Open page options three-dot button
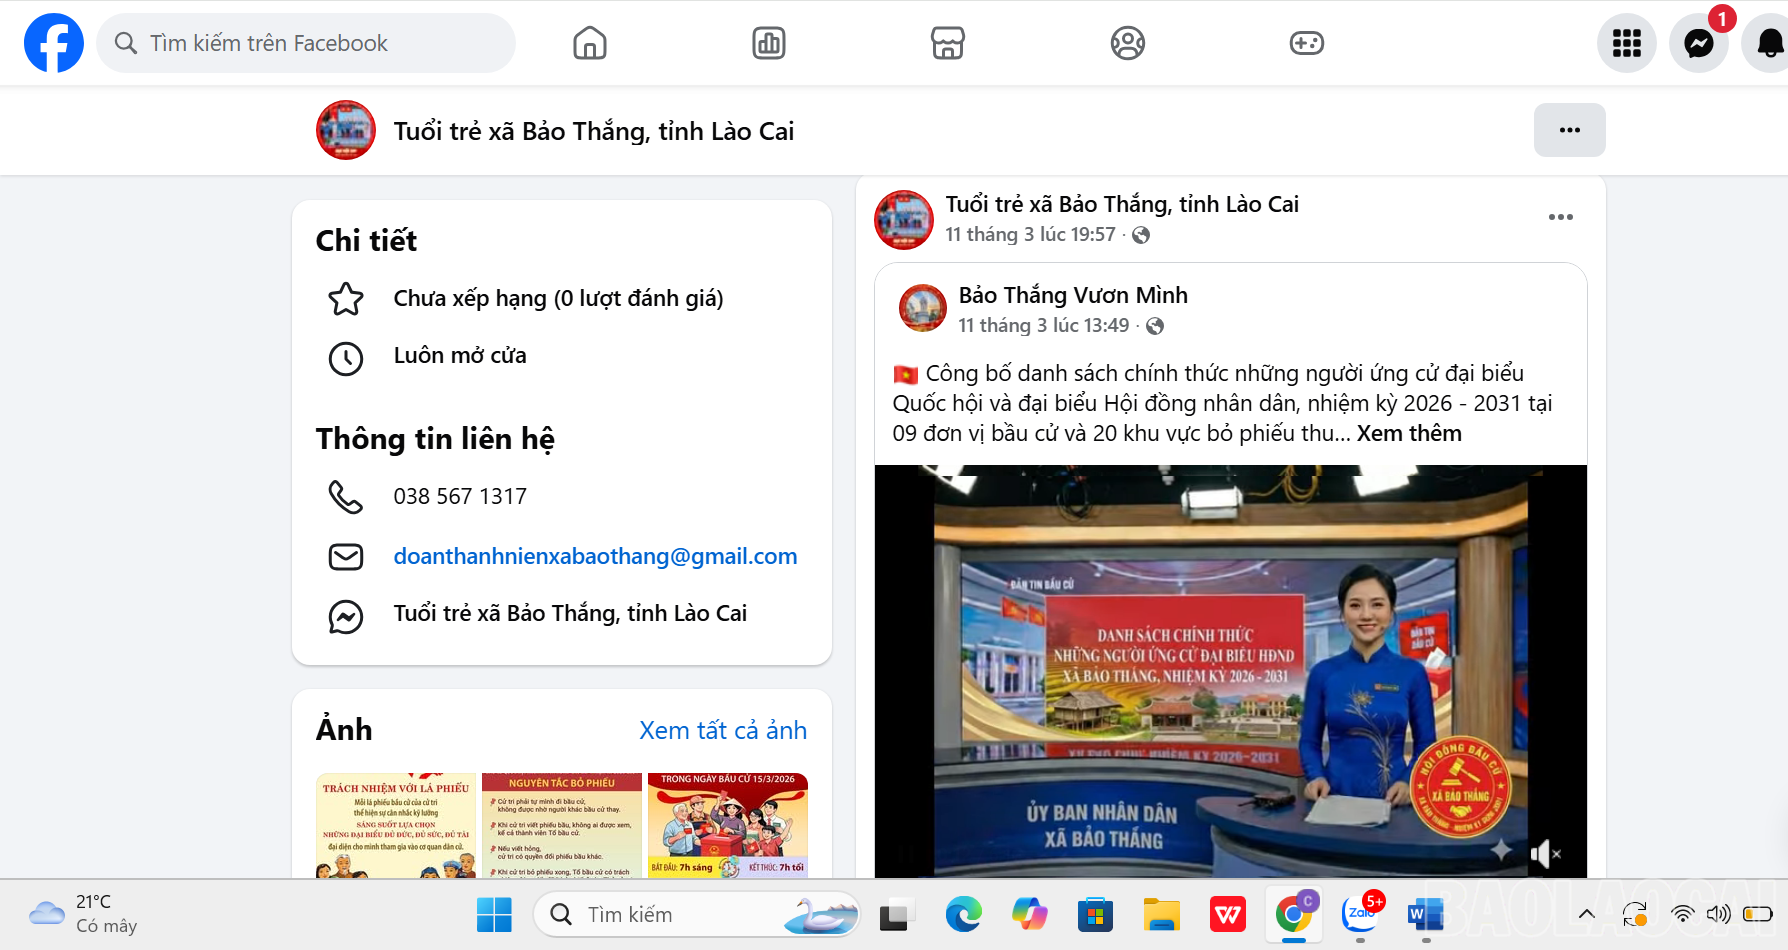The height and width of the screenshot is (950, 1788). [1569, 130]
